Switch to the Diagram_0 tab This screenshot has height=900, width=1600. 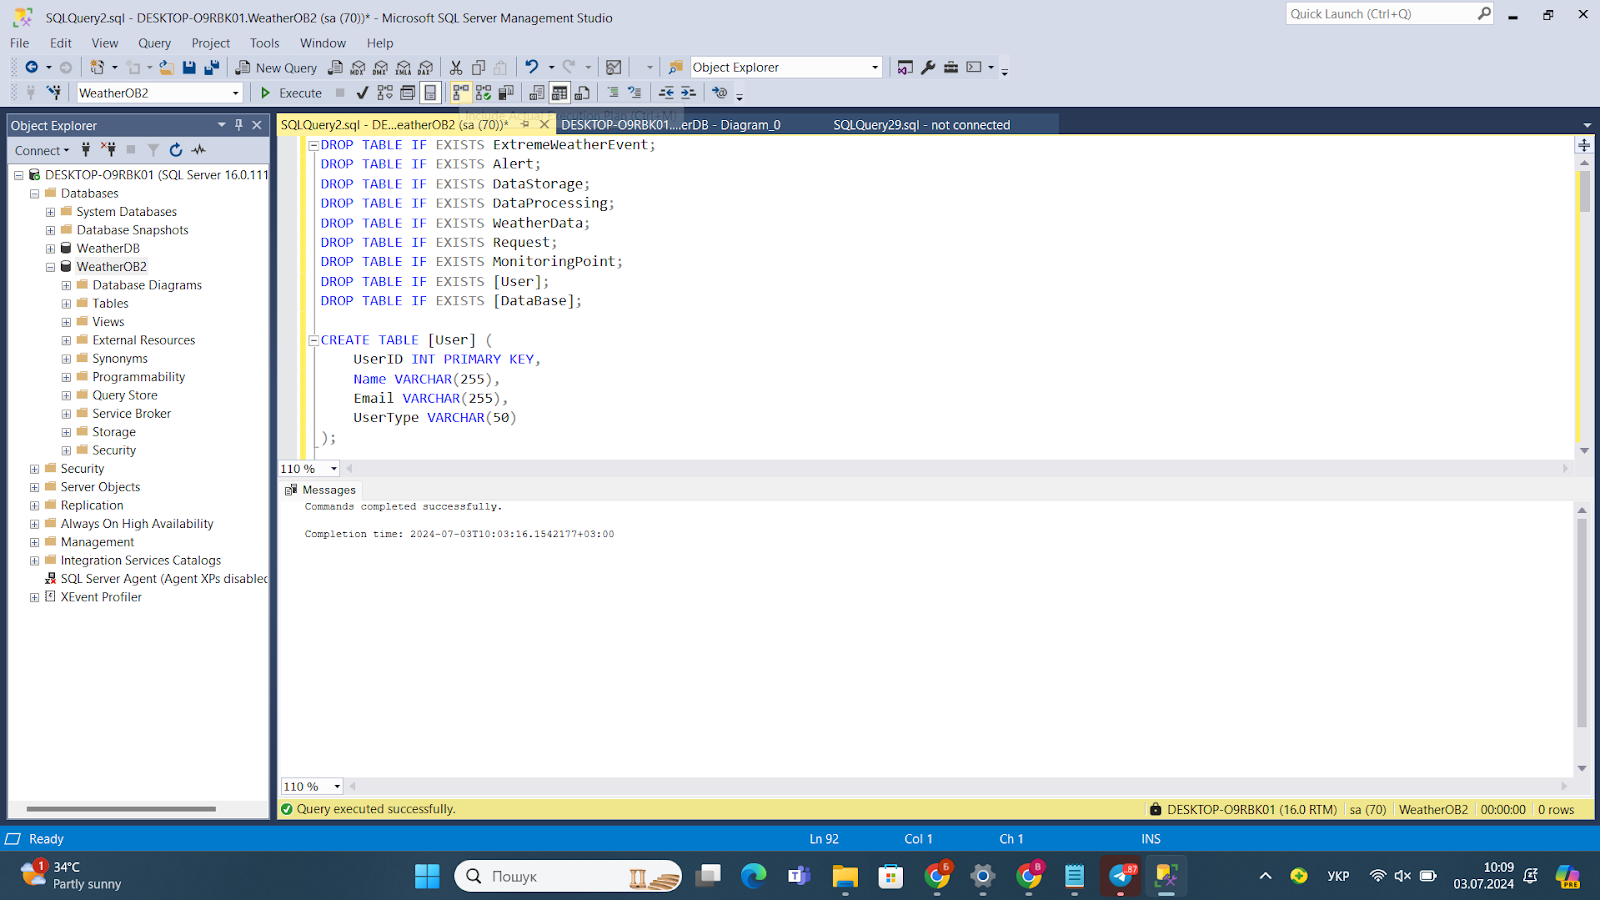click(670, 125)
